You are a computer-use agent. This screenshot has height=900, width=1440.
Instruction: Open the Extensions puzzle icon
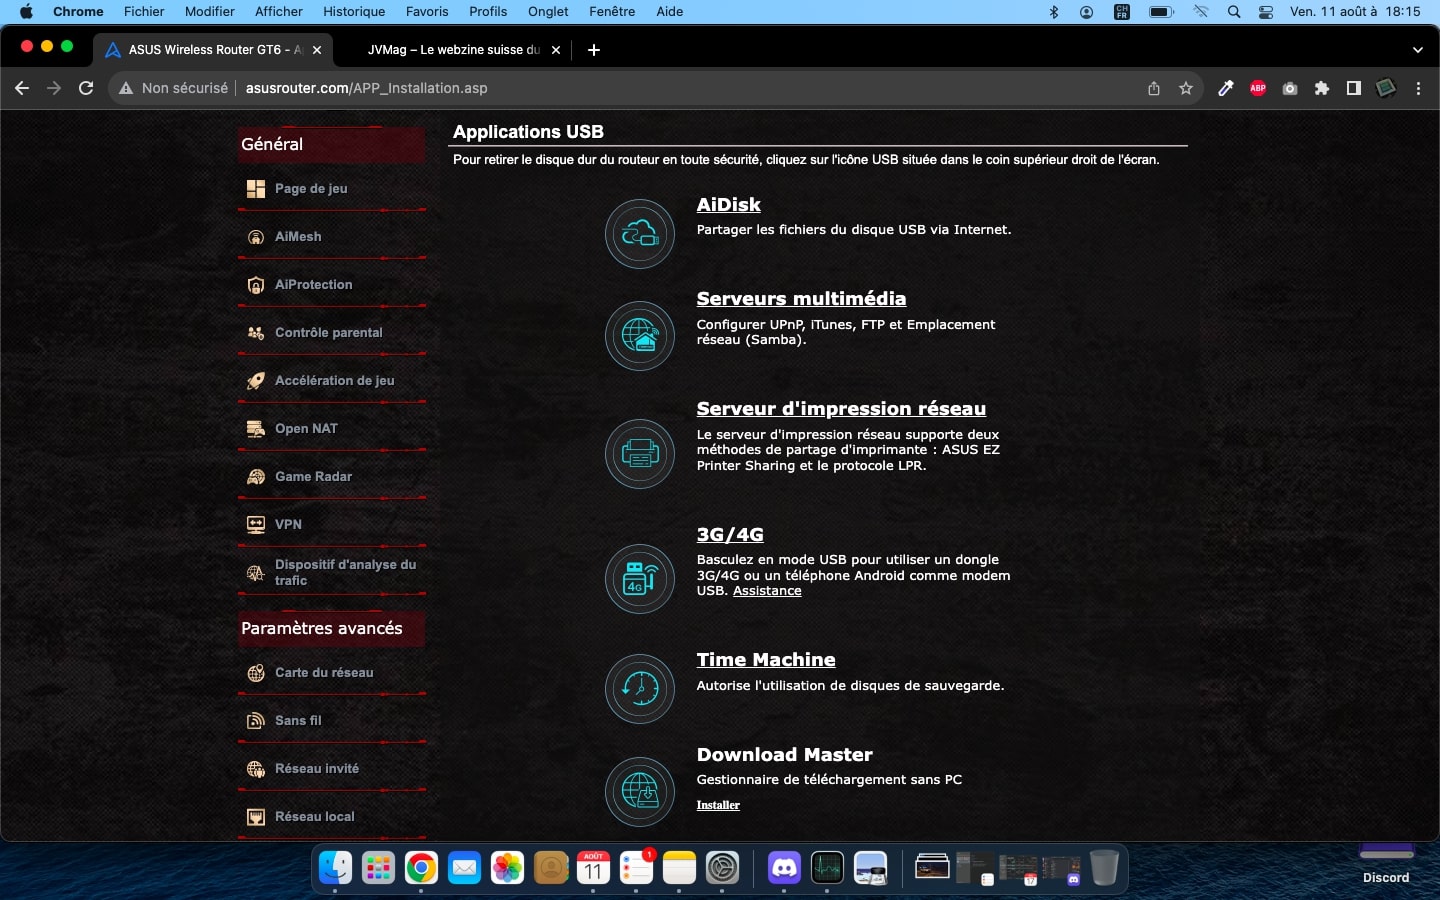click(1322, 88)
